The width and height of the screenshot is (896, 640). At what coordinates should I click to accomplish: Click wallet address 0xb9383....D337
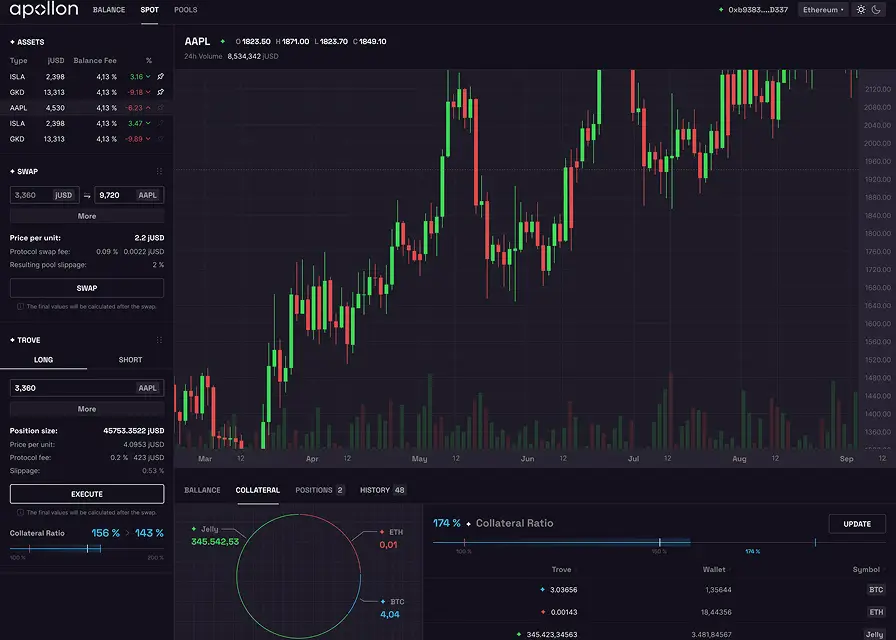click(758, 10)
